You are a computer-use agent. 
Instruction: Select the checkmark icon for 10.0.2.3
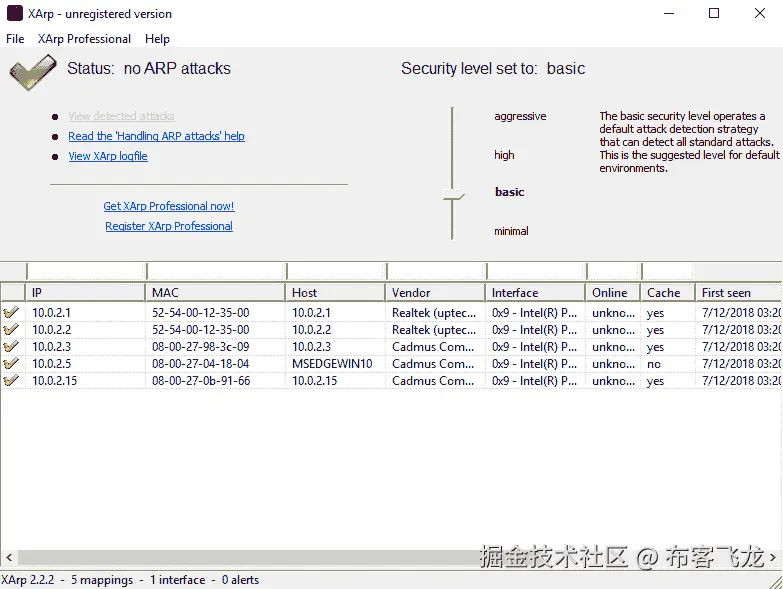coord(11,346)
